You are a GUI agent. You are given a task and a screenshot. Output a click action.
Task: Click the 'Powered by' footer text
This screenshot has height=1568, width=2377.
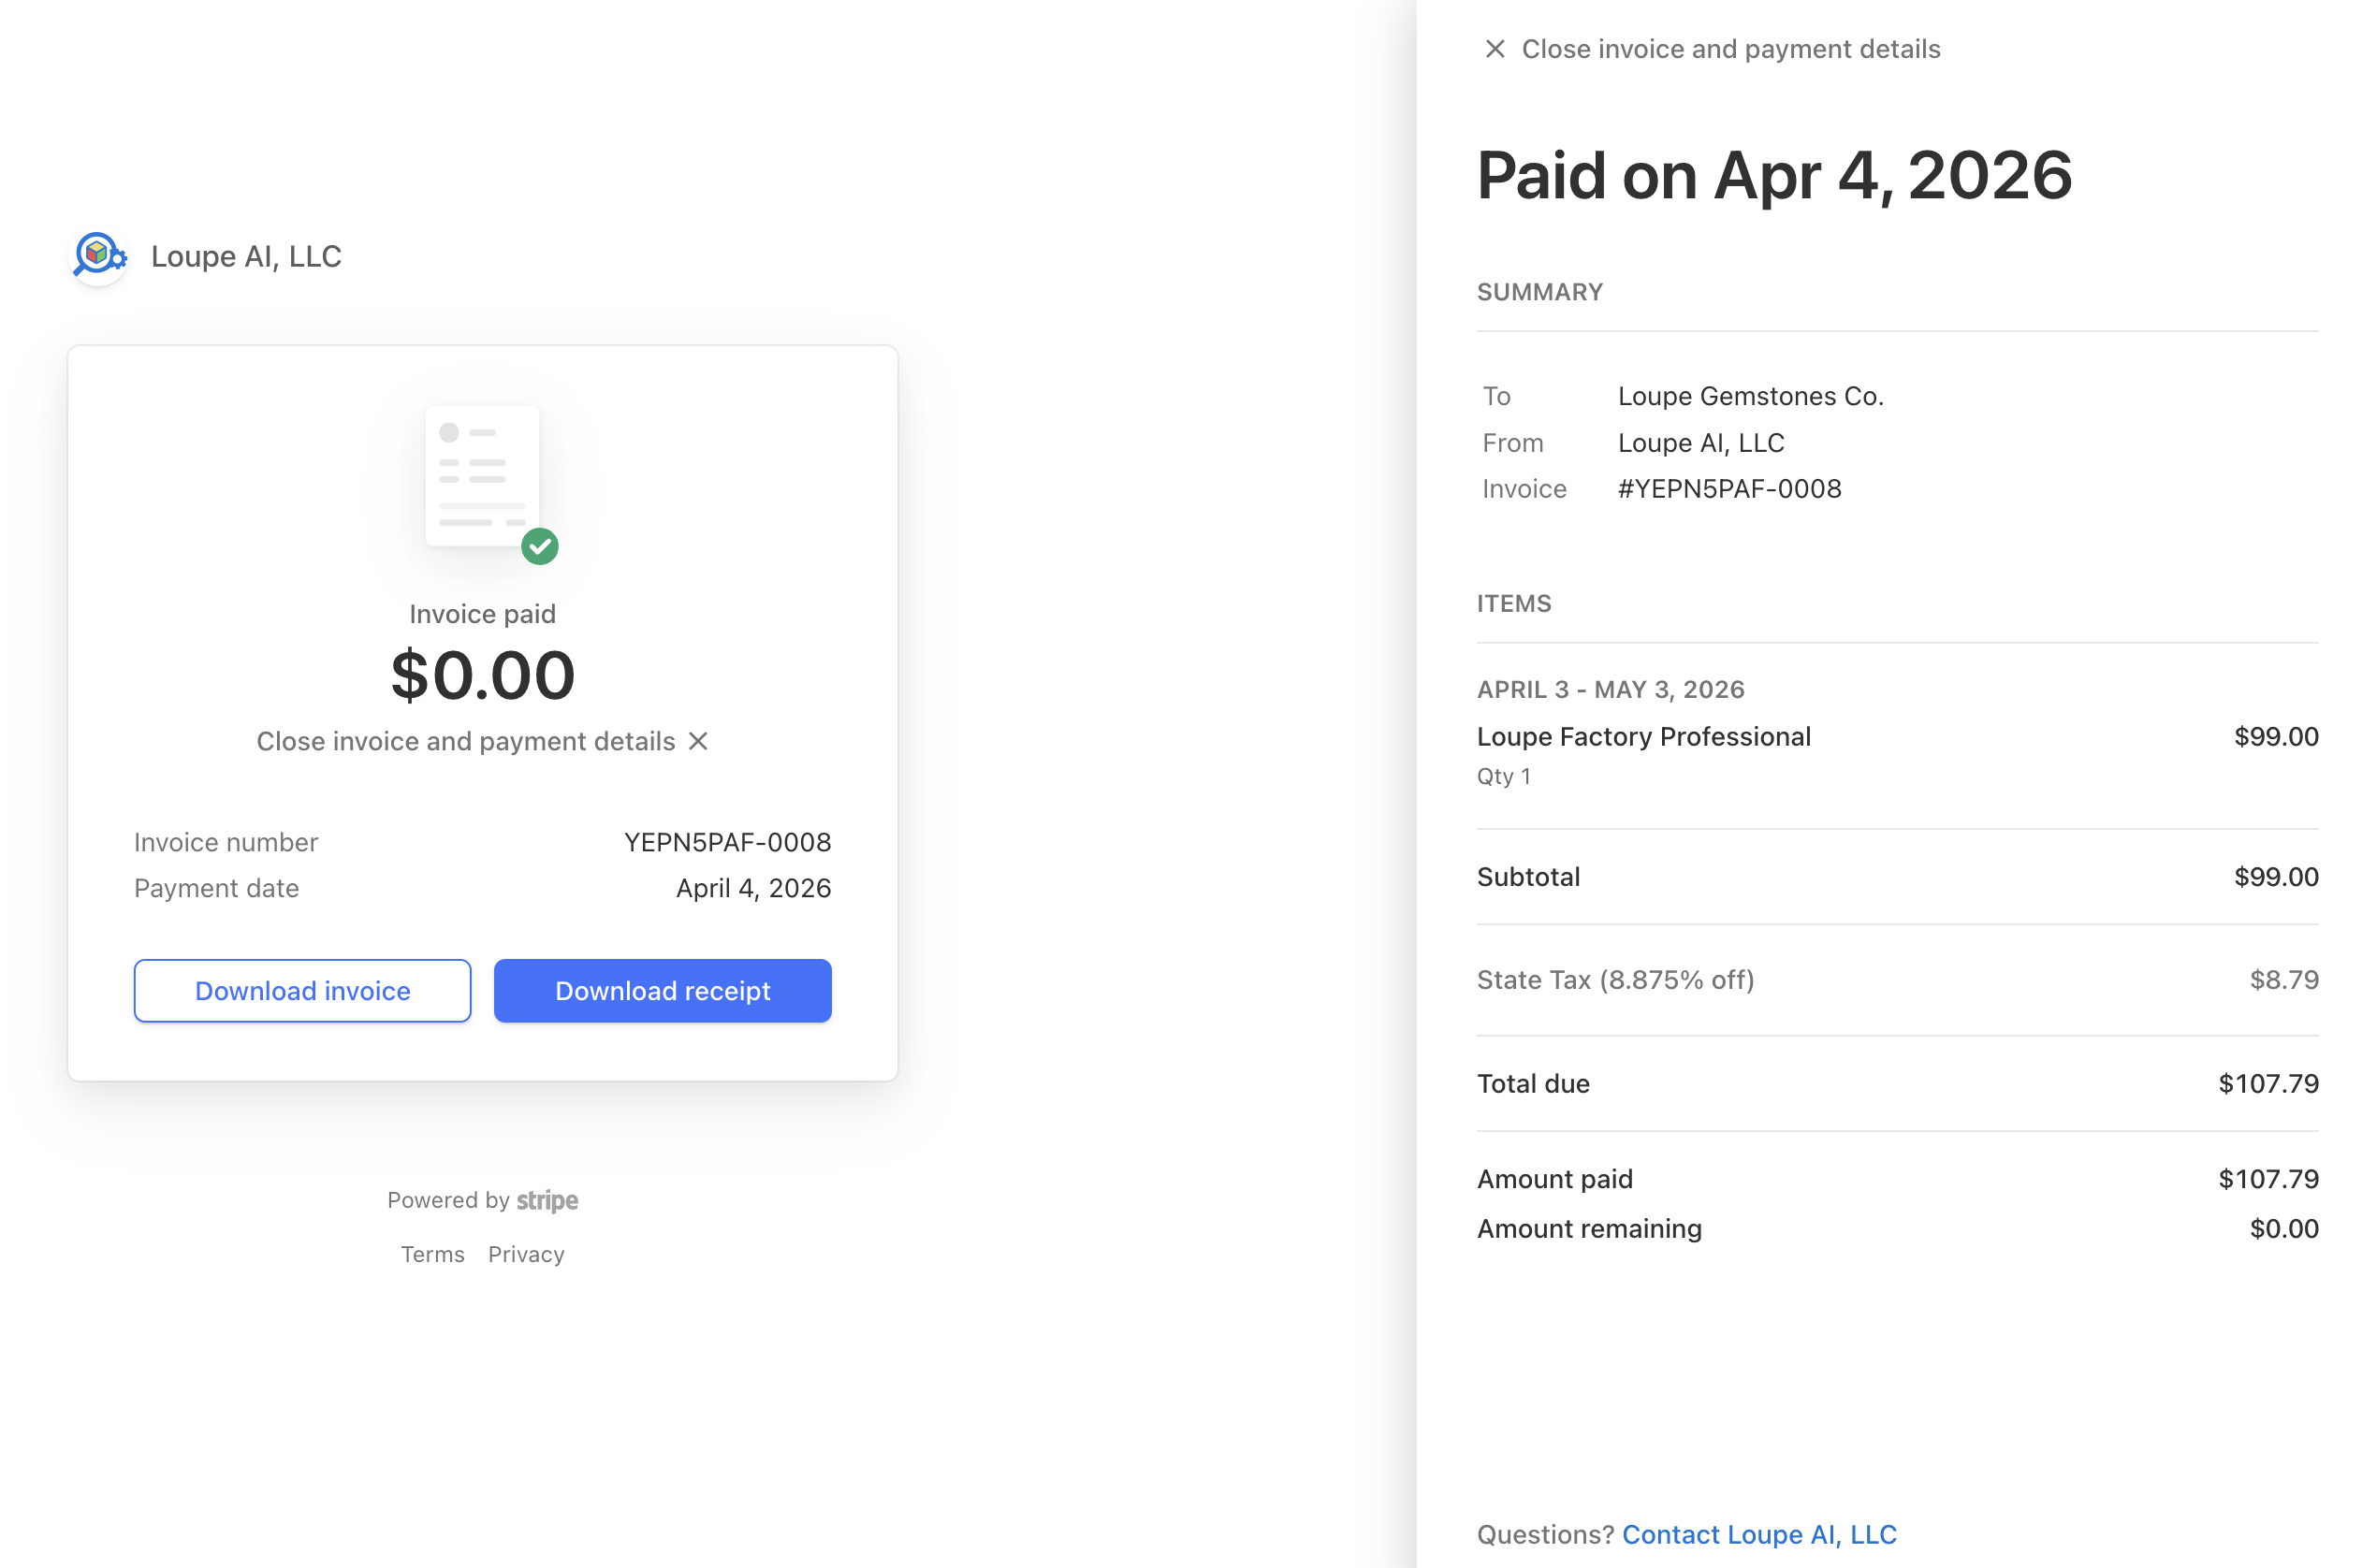tap(448, 1200)
